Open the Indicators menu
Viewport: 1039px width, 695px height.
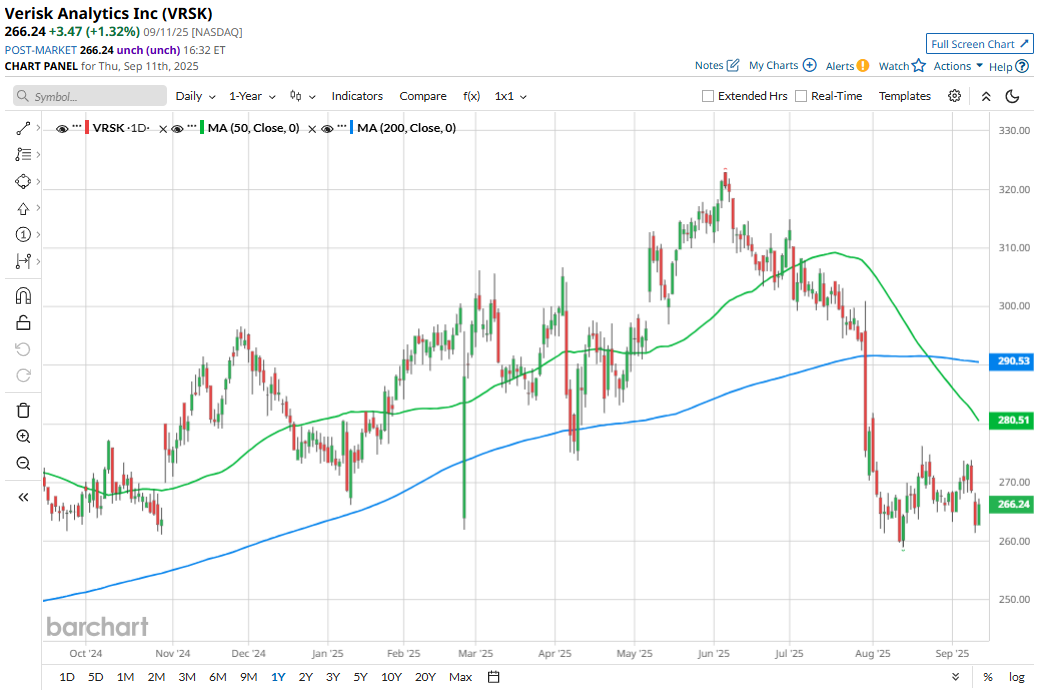(x=357, y=96)
